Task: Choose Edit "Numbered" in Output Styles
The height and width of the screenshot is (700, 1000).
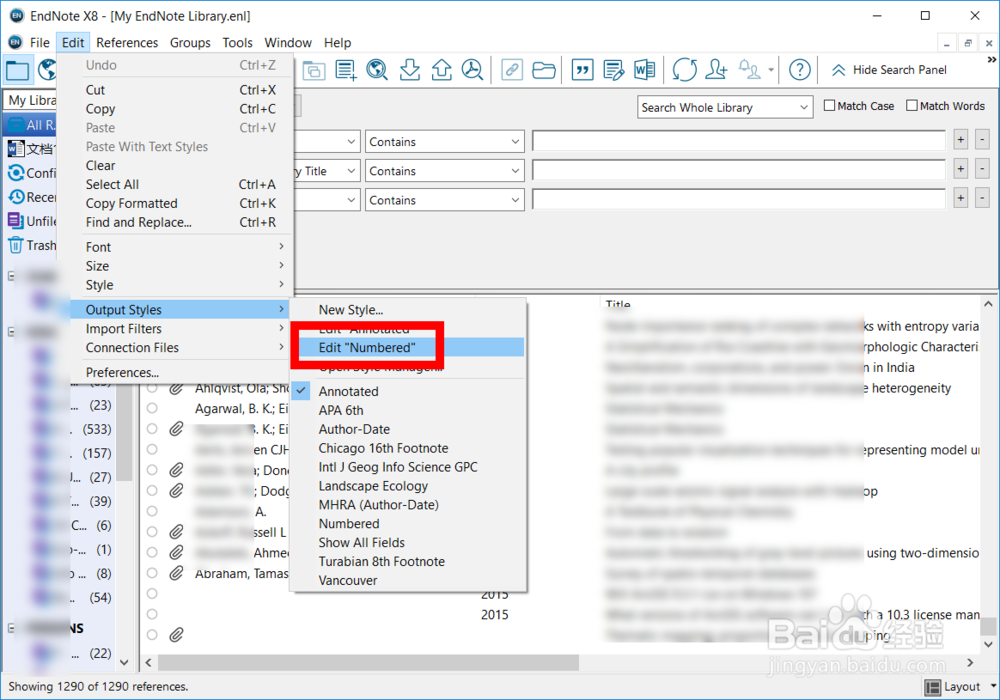Action: (408, 347)
